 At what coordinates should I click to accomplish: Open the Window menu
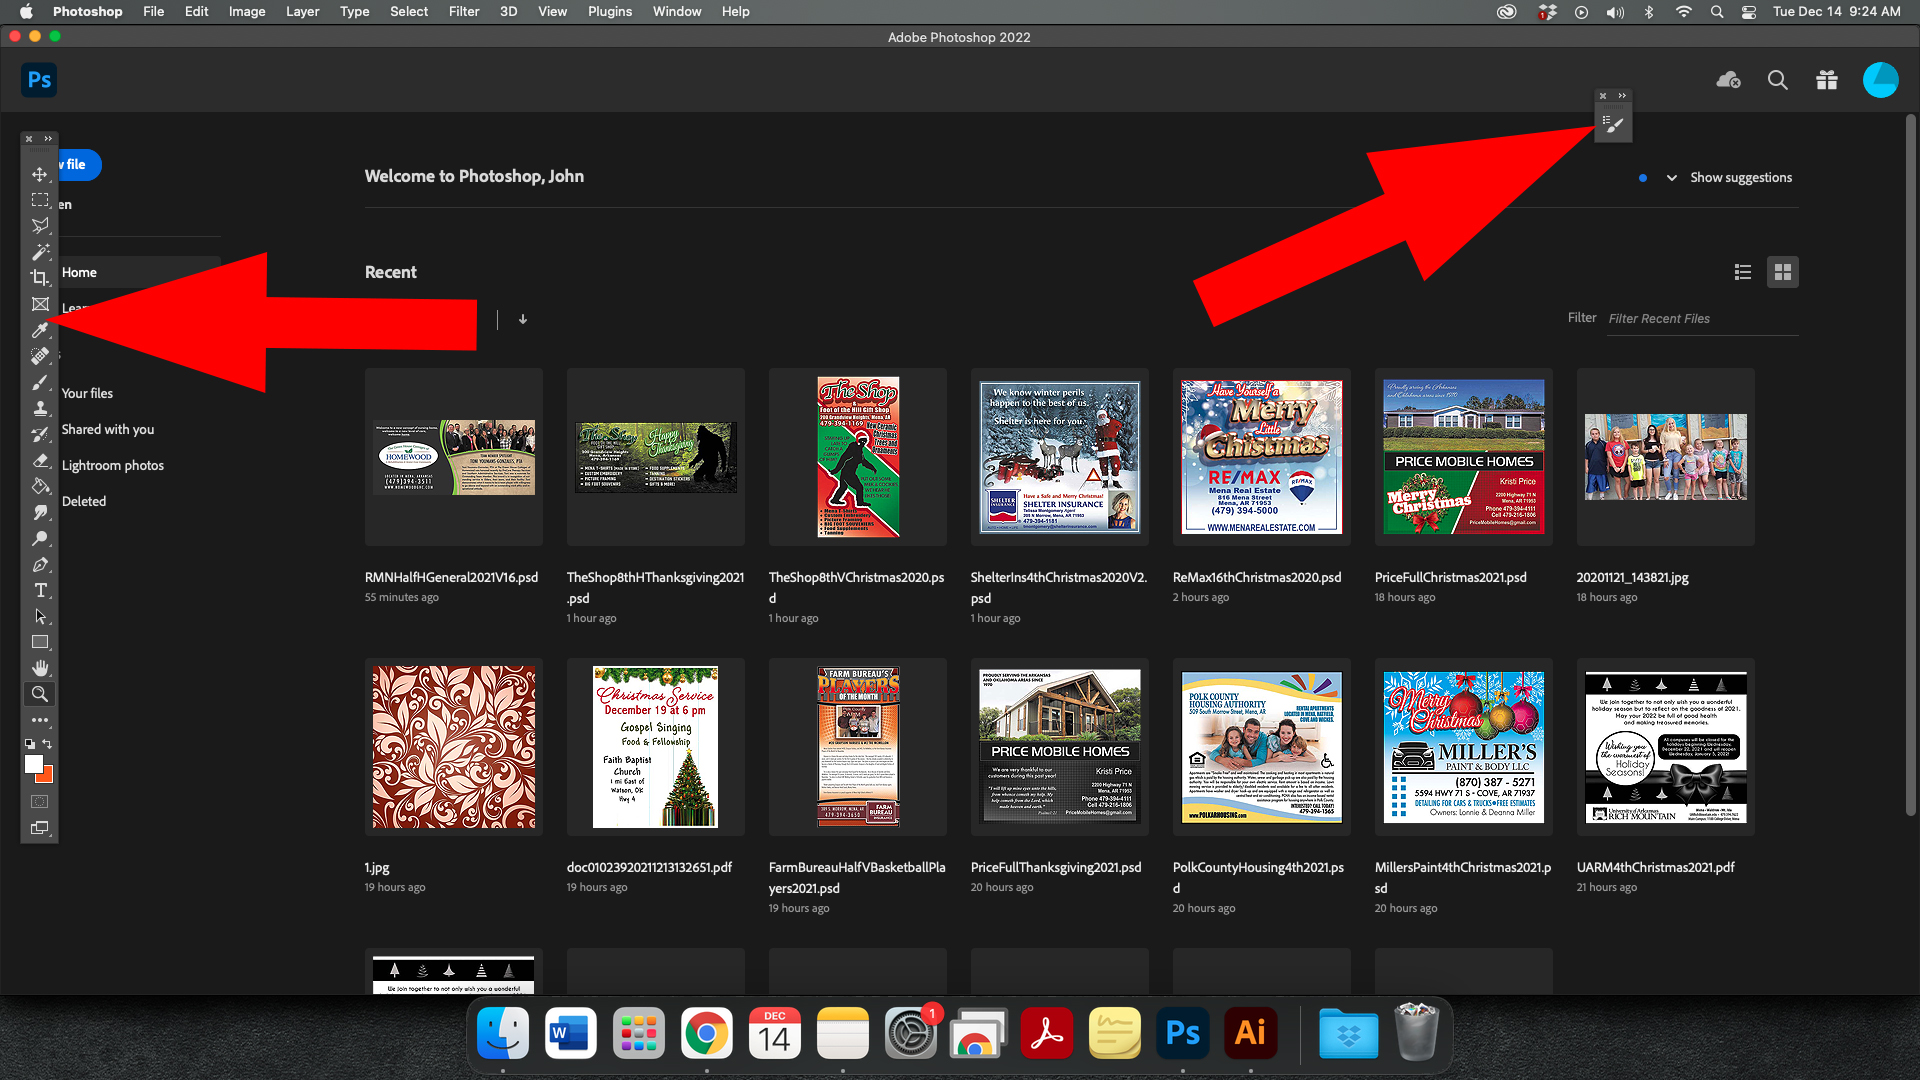click(x=676, y=11)
